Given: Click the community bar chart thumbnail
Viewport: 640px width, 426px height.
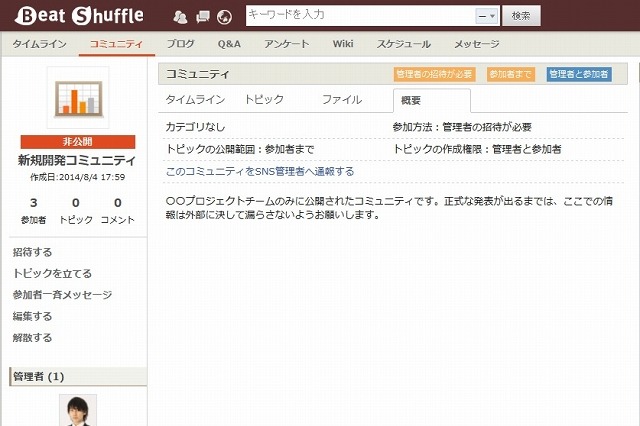Looking at the screenshot, I should [78, 98].
